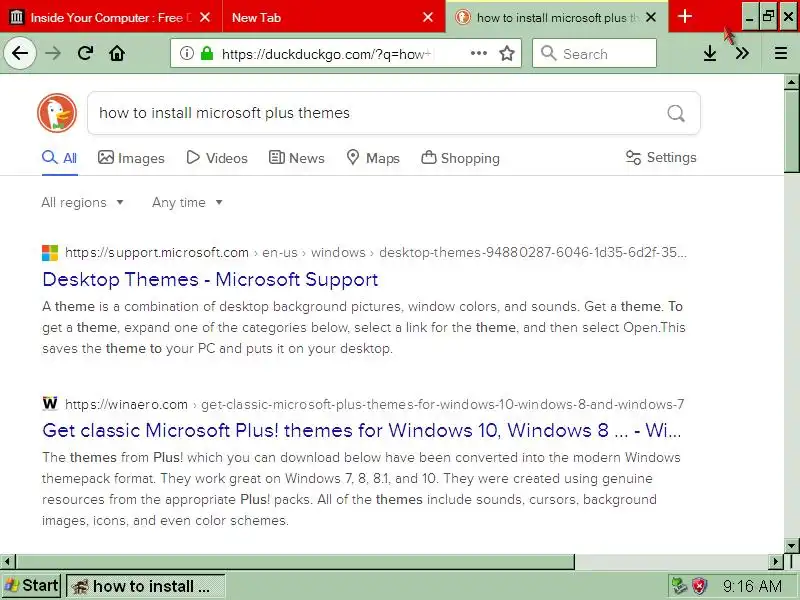This screenshot has height=600, width=800.
Task: Switch to News results
Action: [x=297, y=158]
